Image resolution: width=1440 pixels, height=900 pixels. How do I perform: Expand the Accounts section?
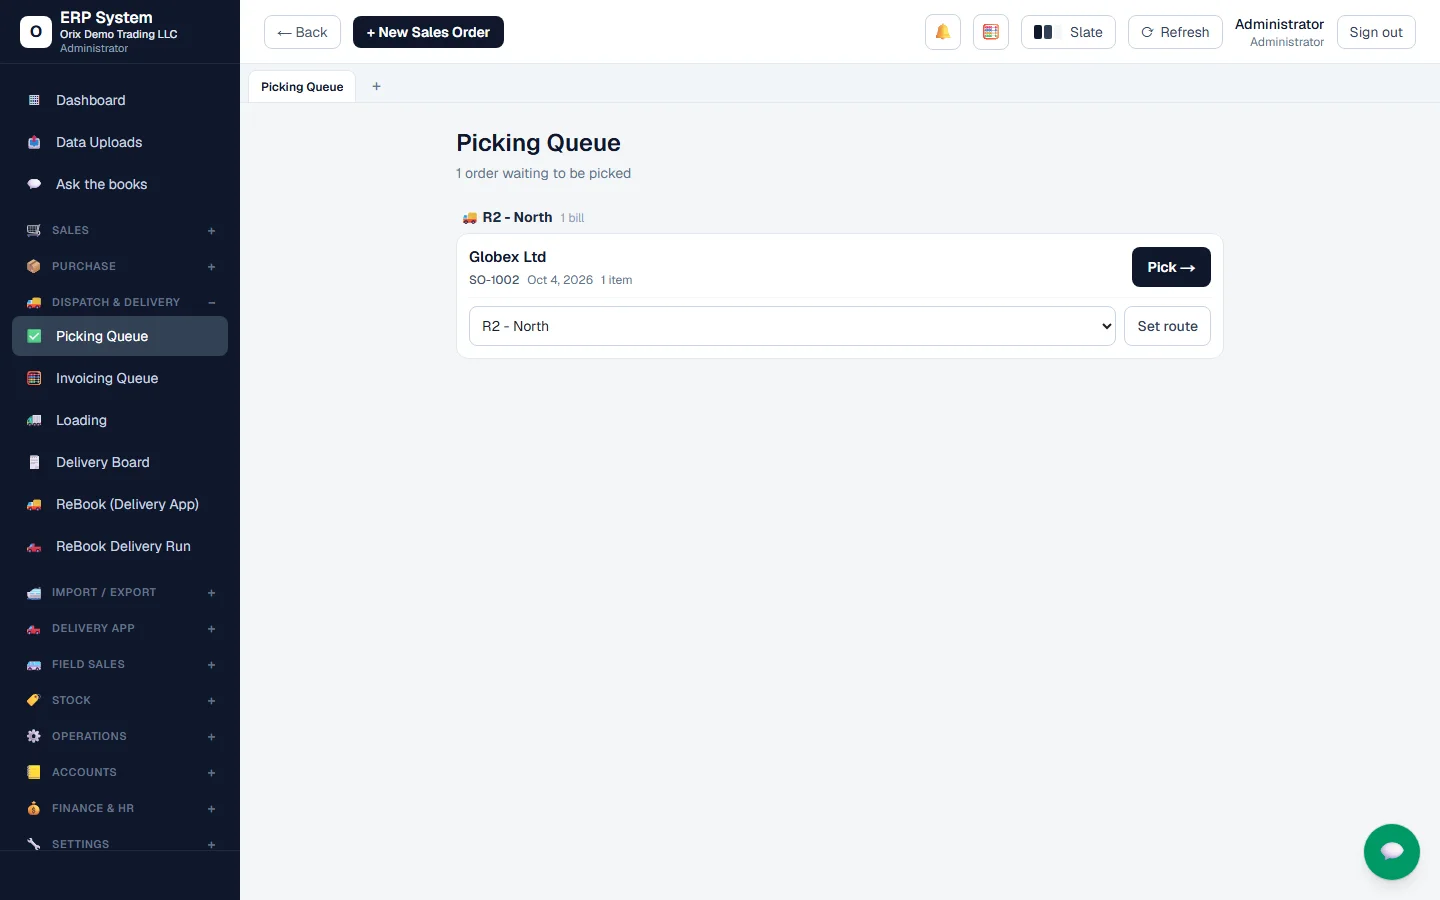click(120, 772)
